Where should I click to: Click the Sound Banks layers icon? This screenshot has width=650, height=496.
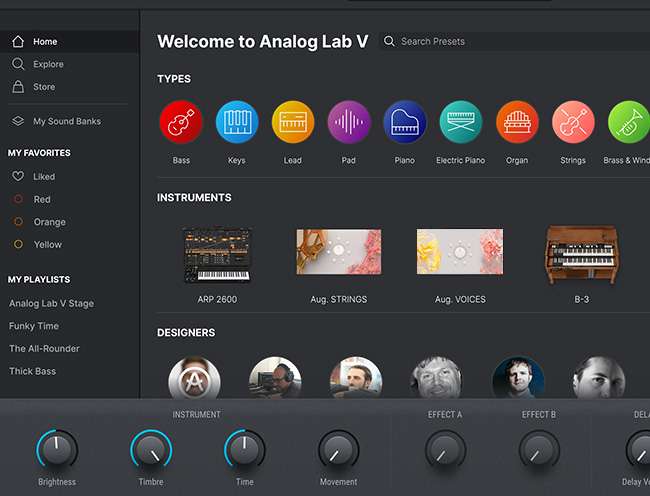[x=18, y=121]
